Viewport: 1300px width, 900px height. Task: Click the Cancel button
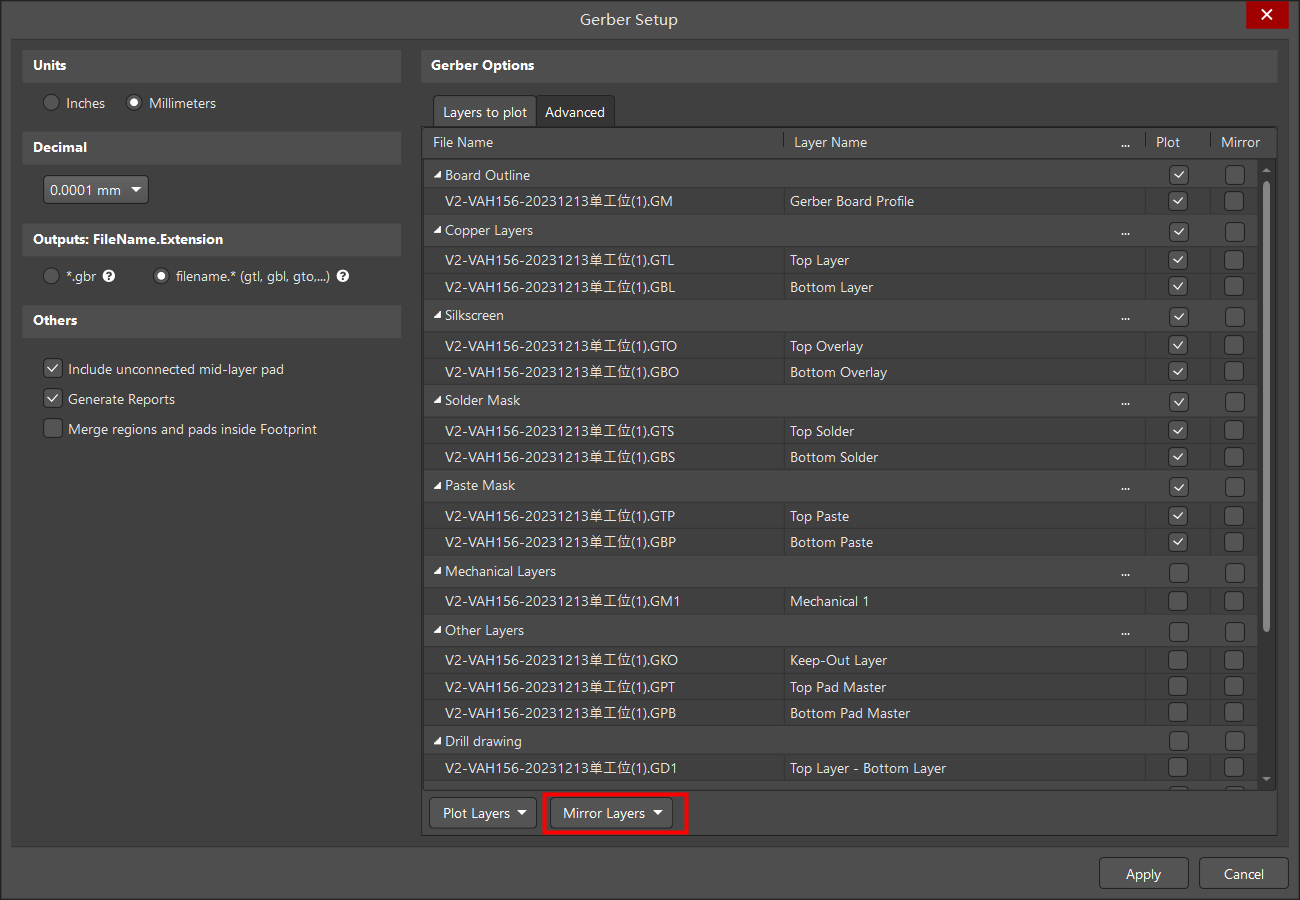[1243, 874]
